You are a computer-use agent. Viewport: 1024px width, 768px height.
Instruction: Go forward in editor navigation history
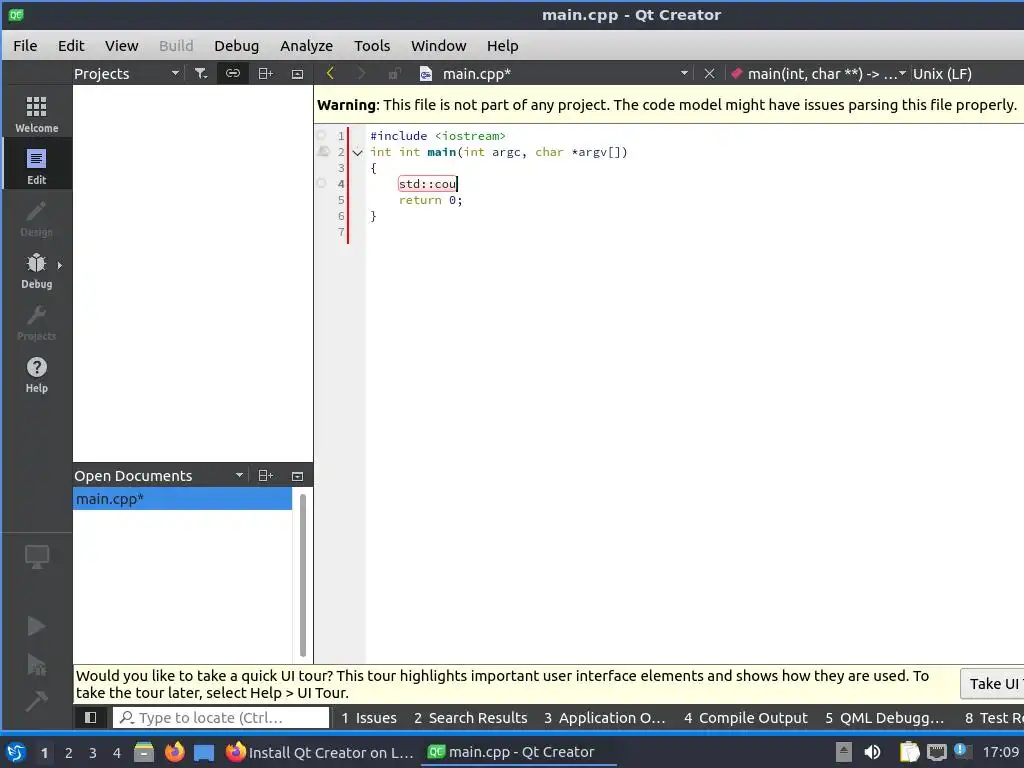(x=361, y=74)
